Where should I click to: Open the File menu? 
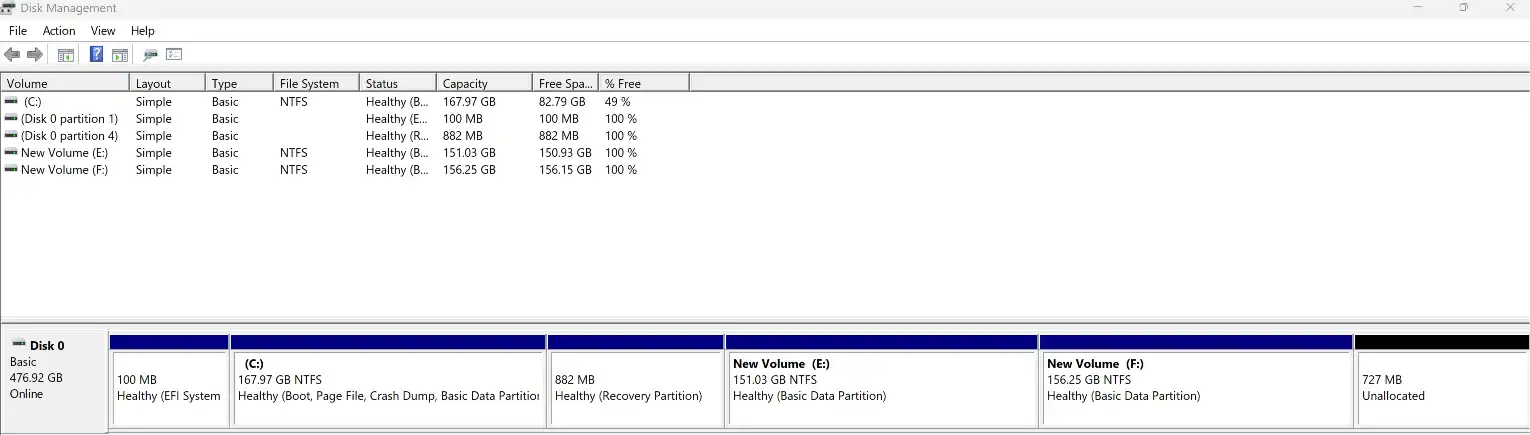pos(18,31)
